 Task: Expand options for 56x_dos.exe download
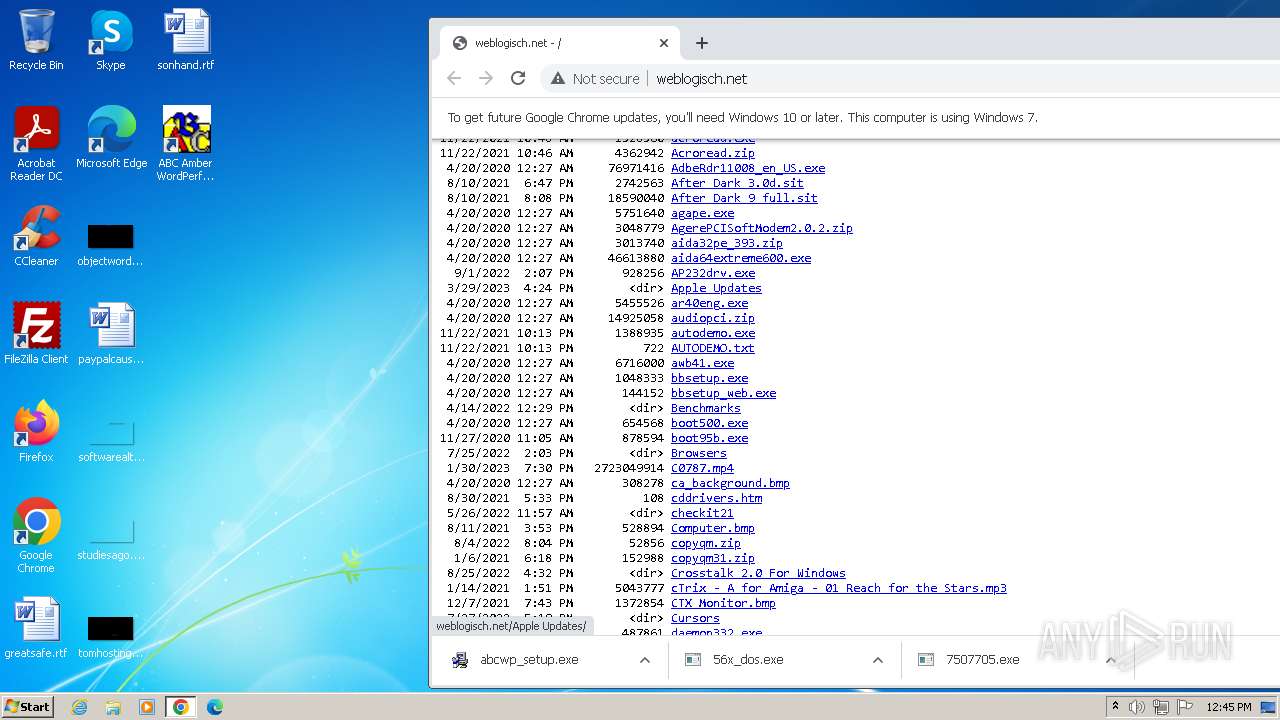pos(878,660)
